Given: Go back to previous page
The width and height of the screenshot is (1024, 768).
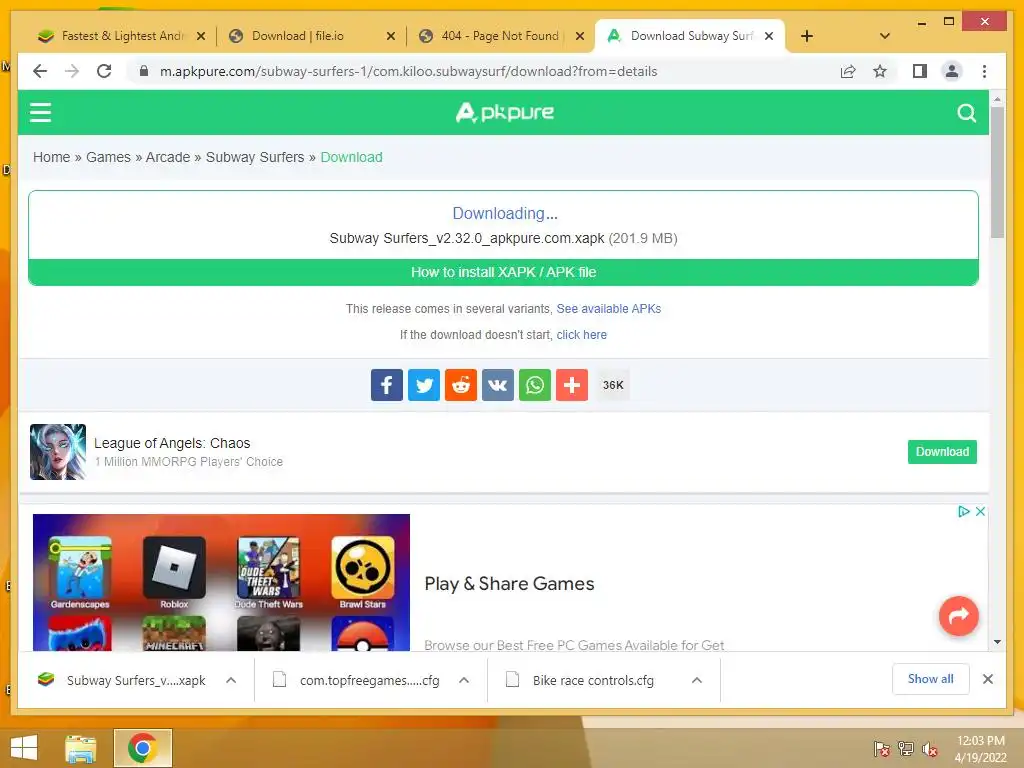Looking at the screenshot, I should (40, 71).
